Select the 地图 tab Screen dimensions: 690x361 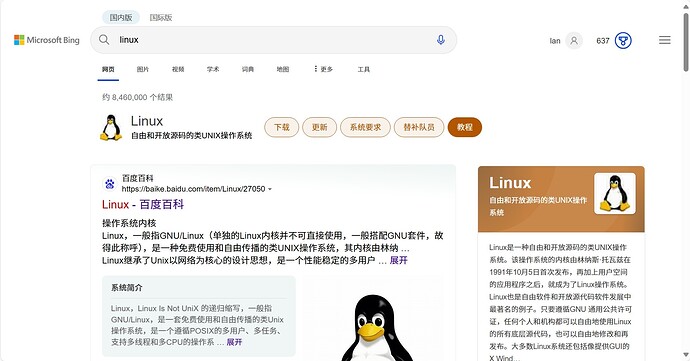pyautogui.click(x=283, y=69)
